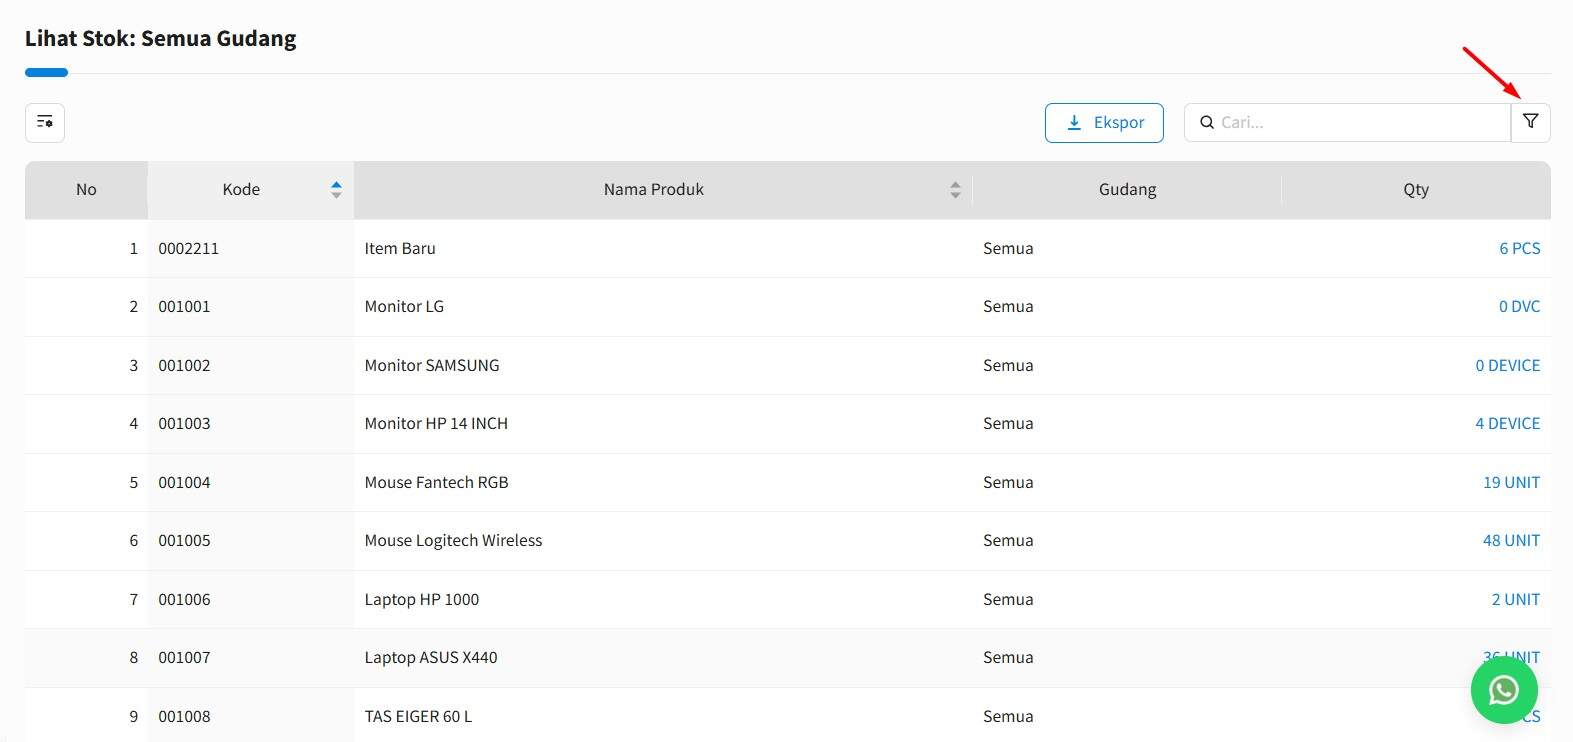Click the Mouse Fantech RGB product name
The width and height of the screenshot is (1573, 742).
click(436, 482)
